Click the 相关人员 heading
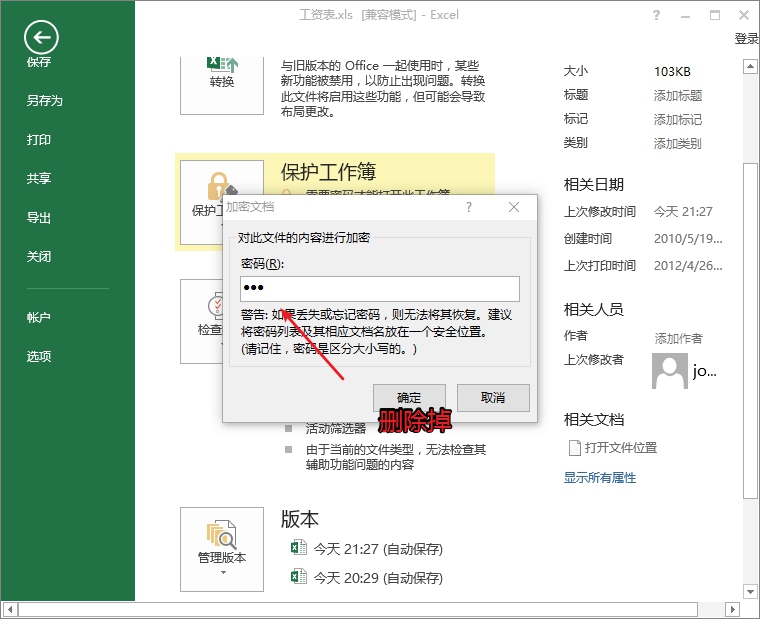760x619 pixels. pos(594,309)
